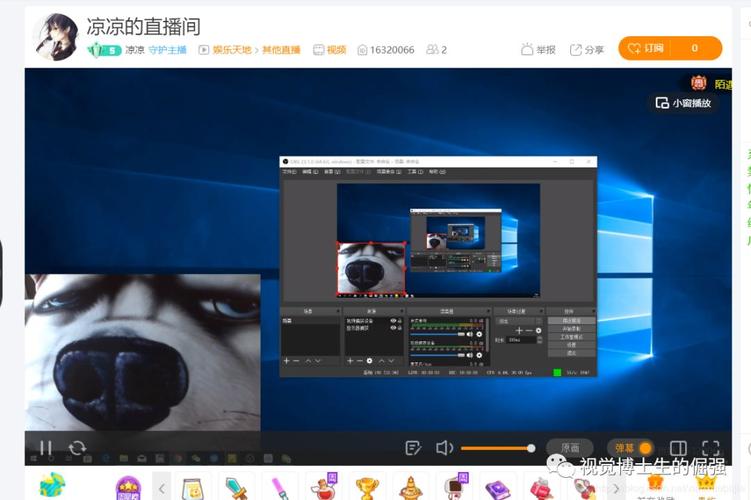Click the viewer count icon showing 2
The width and height of the screenshot is (751, 500).
tap(432, 49)
